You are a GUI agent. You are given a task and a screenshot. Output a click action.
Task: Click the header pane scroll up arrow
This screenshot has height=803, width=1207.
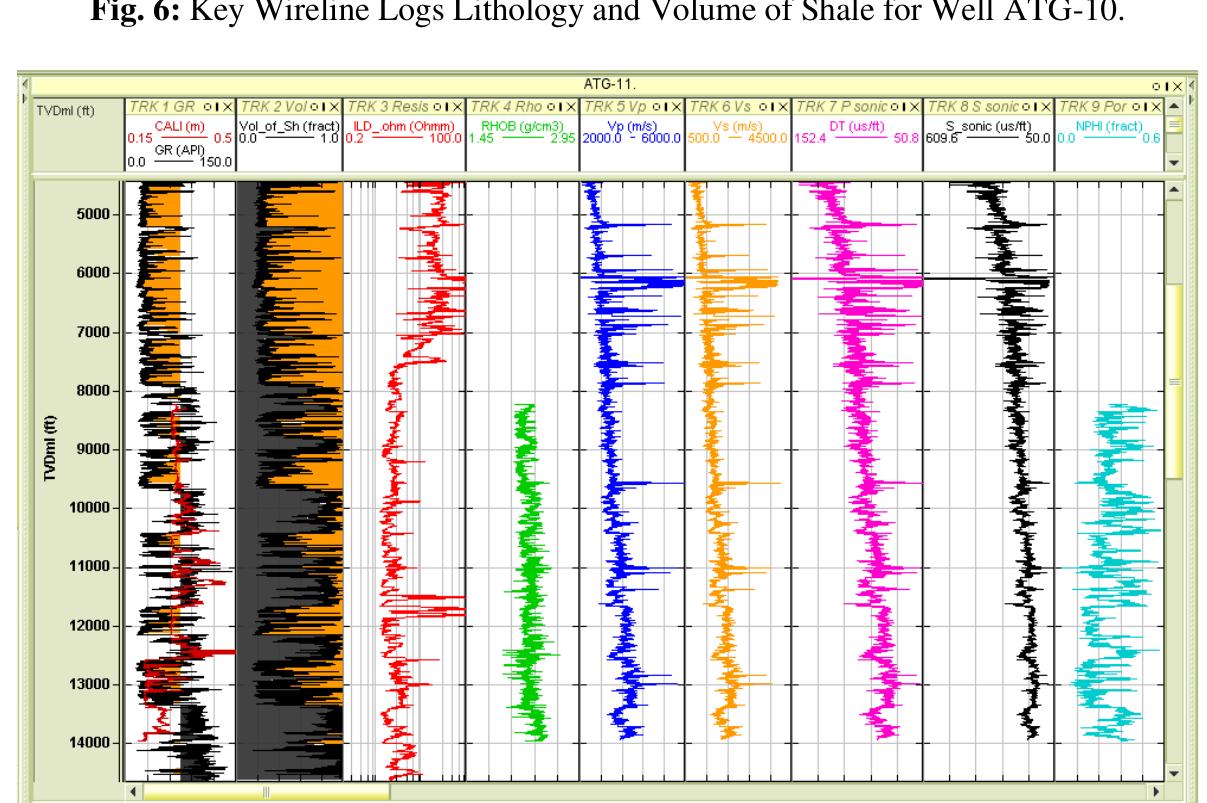click(1174, 106)
